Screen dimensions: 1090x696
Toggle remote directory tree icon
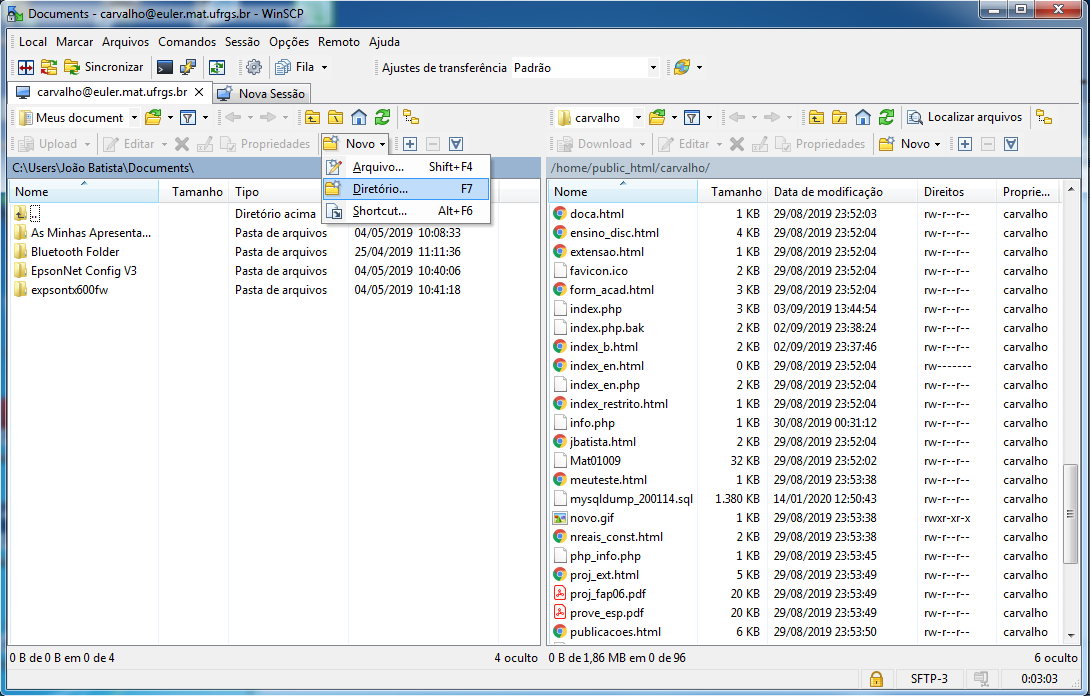tap(1044, 118)
